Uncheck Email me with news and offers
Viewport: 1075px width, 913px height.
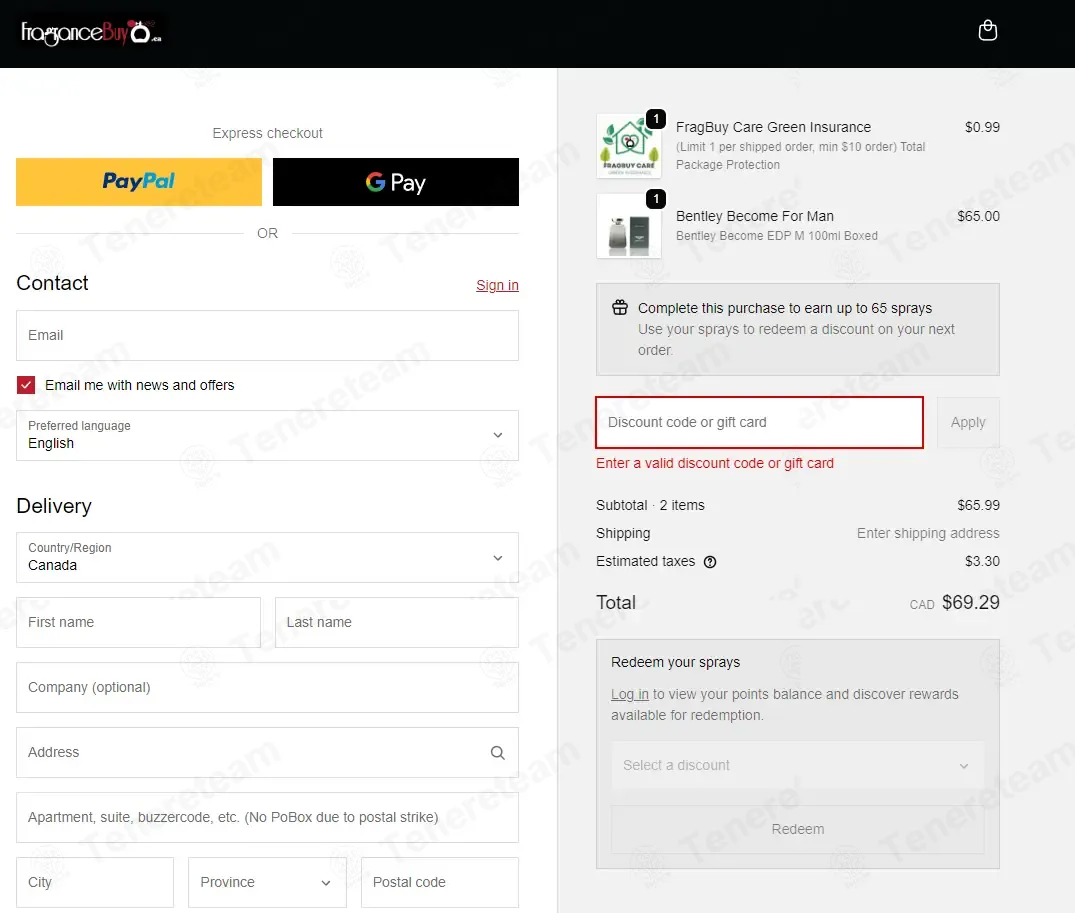tap(26, 385)
